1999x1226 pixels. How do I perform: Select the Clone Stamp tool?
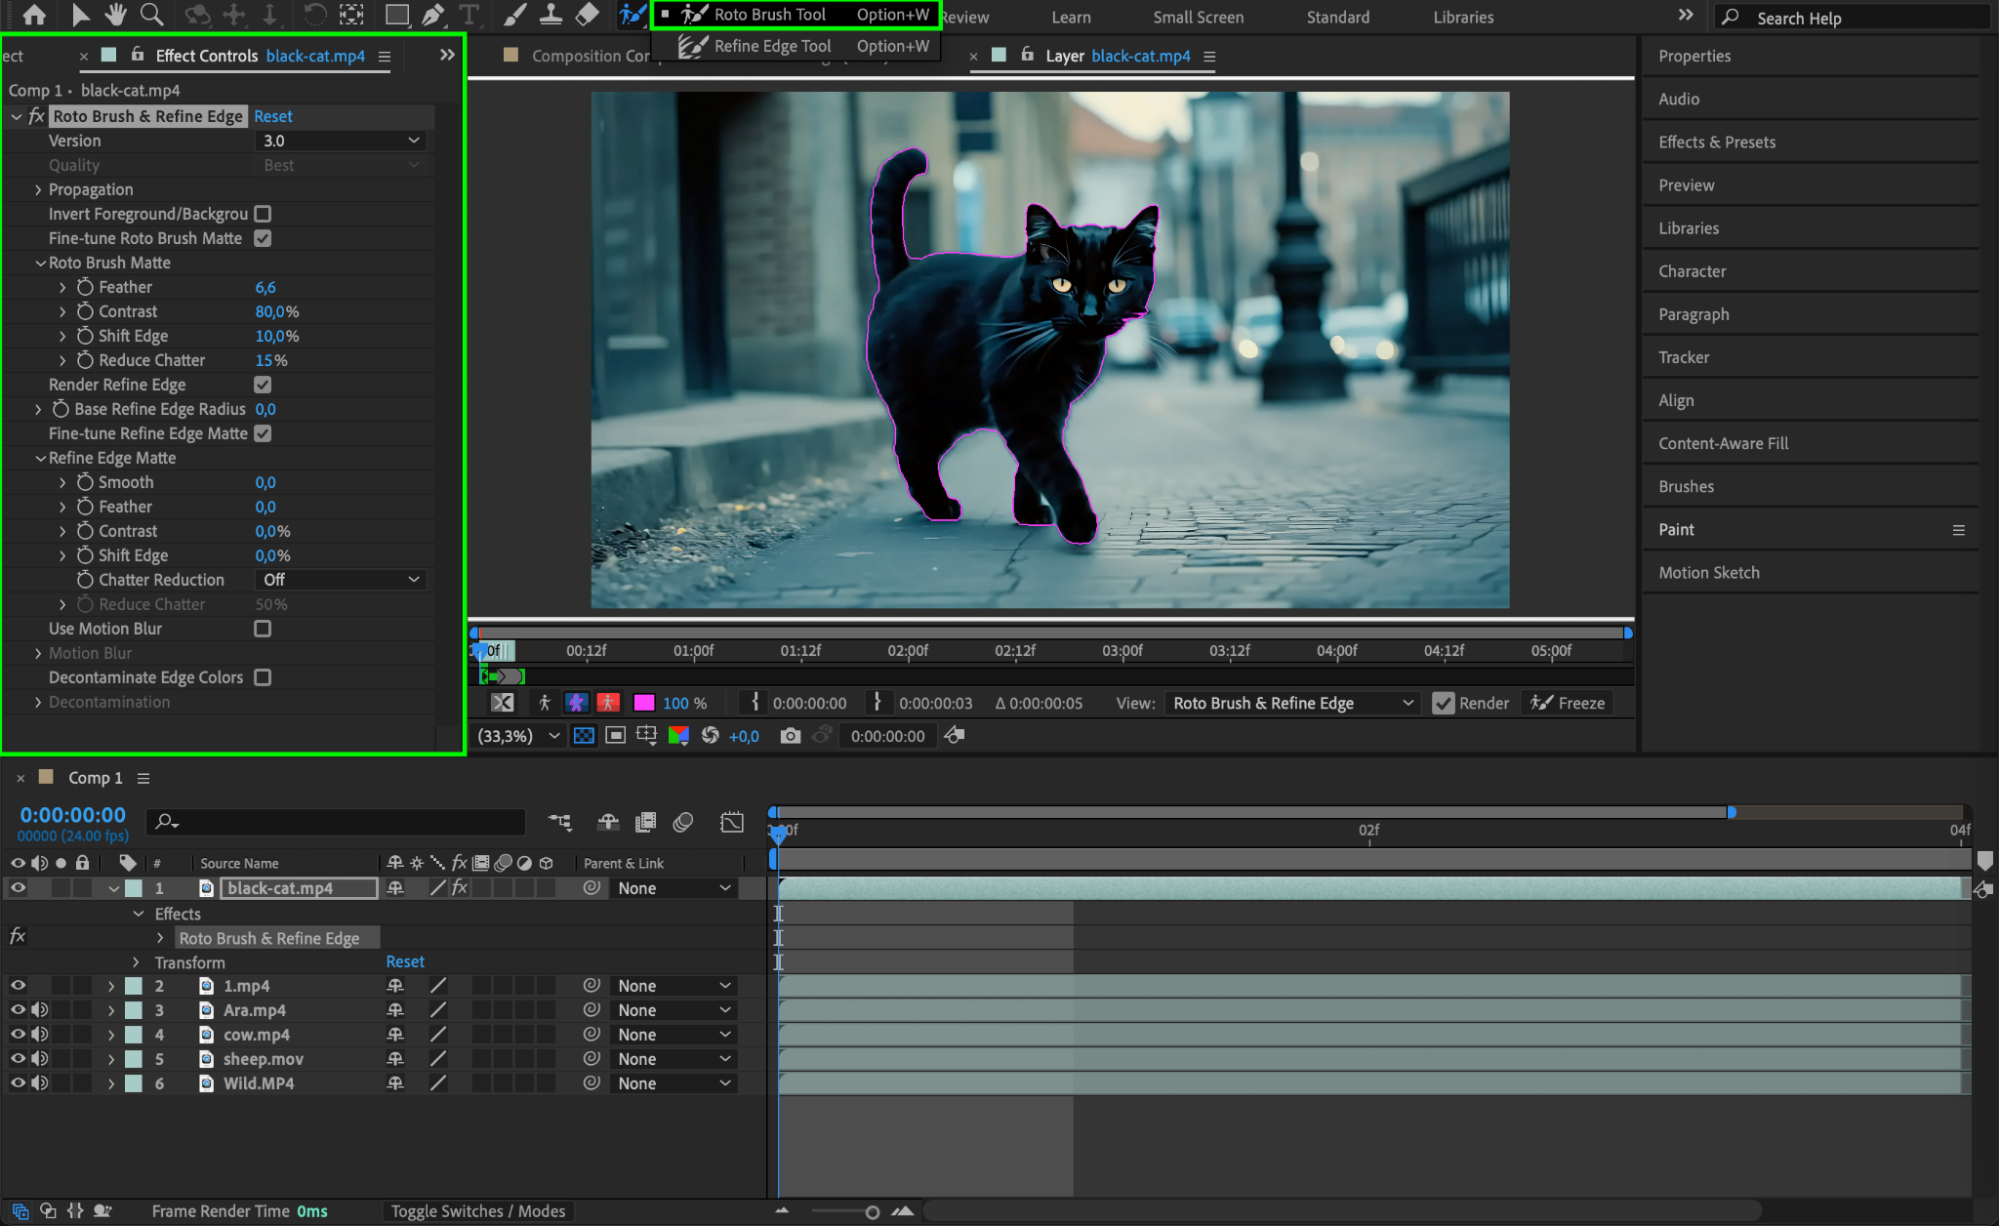(x=550, y=15)
